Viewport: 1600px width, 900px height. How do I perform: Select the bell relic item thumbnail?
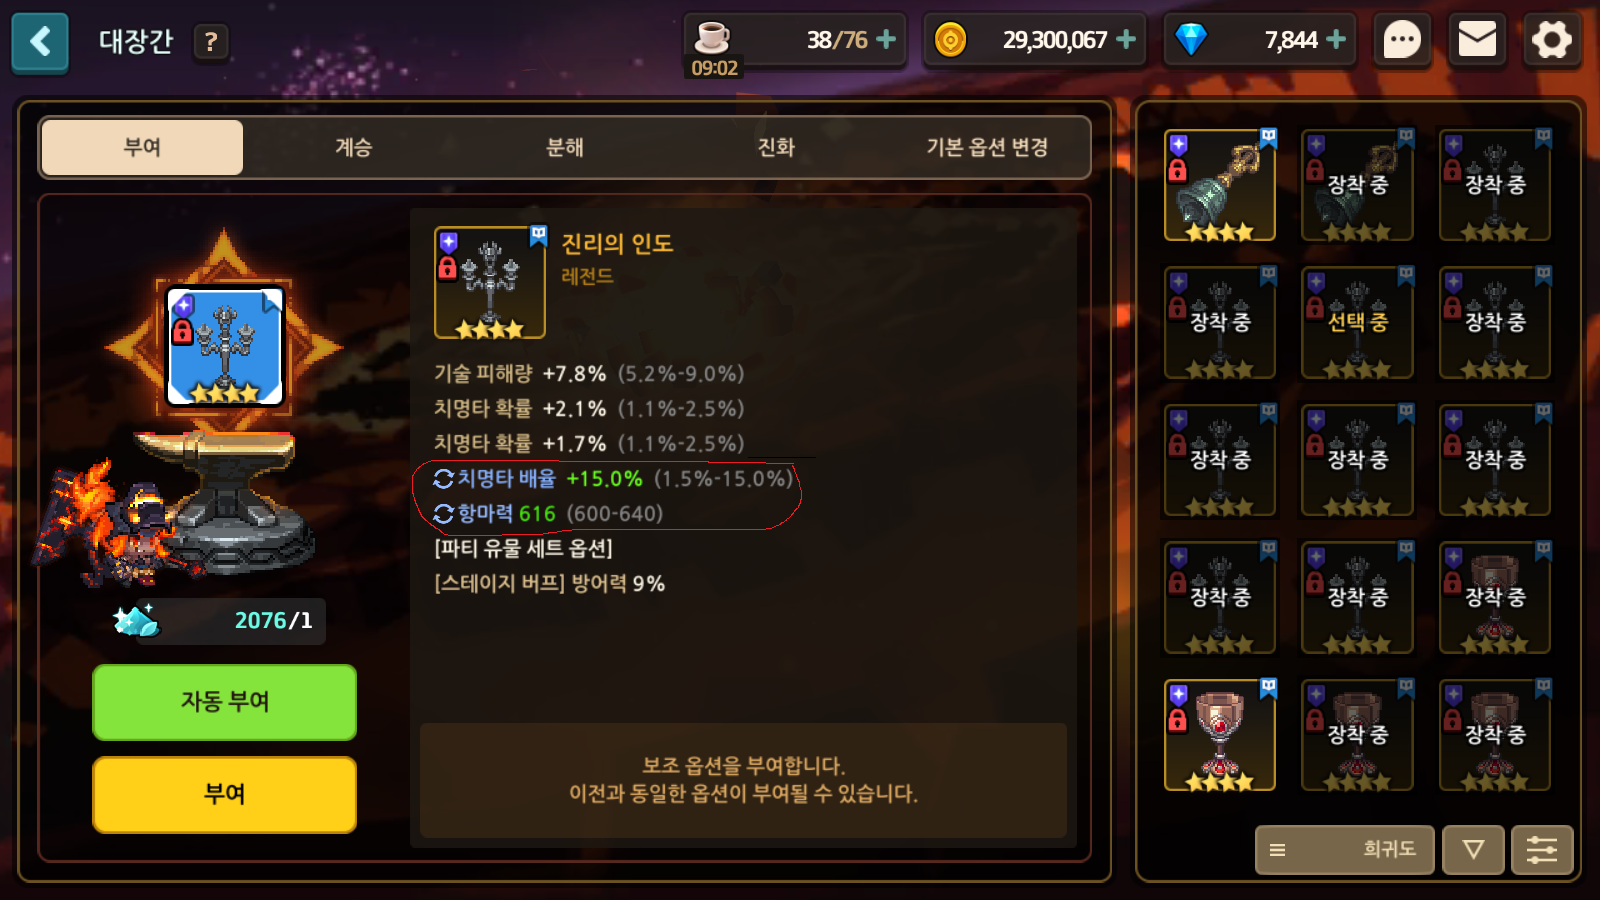[x=1220, y=185]
